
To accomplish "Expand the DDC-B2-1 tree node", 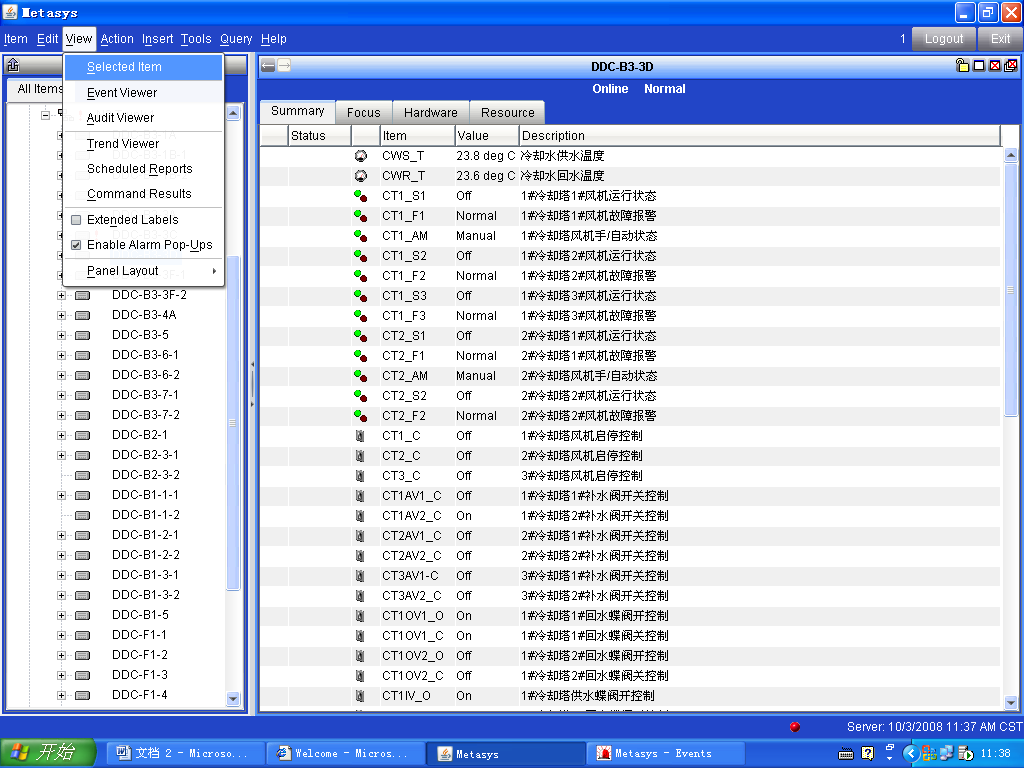I will click(x=61, y=435).
